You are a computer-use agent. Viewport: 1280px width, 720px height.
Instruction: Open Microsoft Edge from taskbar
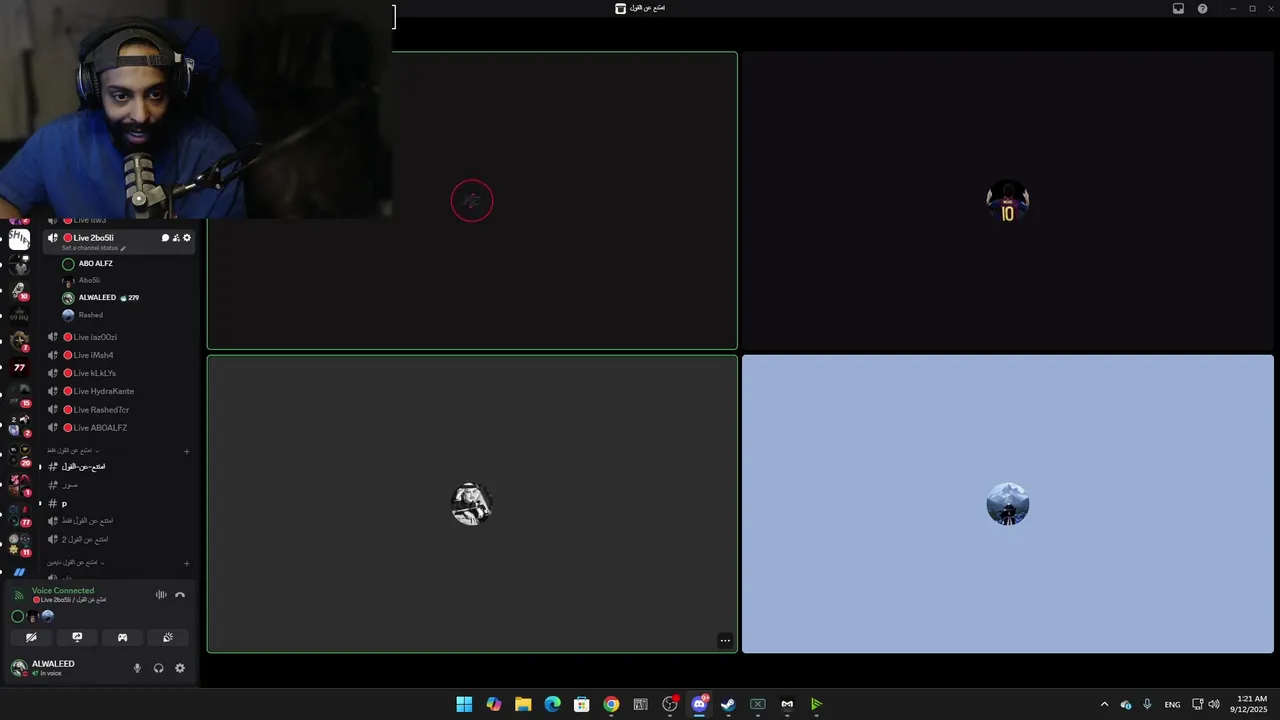(552, 704)
